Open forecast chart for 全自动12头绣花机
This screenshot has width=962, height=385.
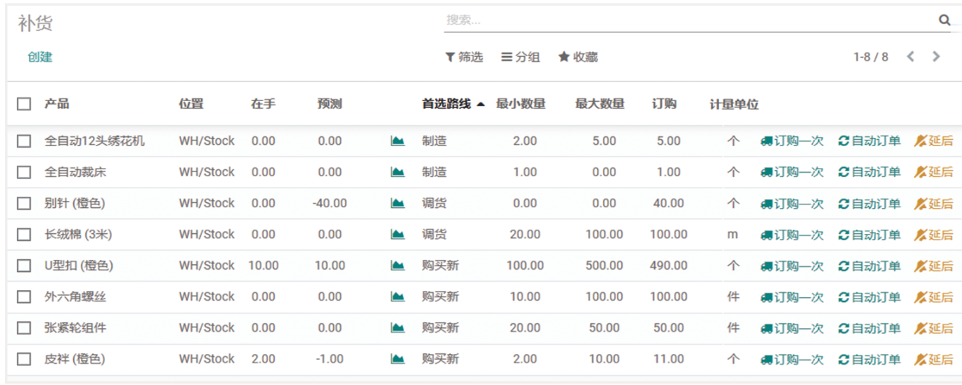tap(398, 141)
